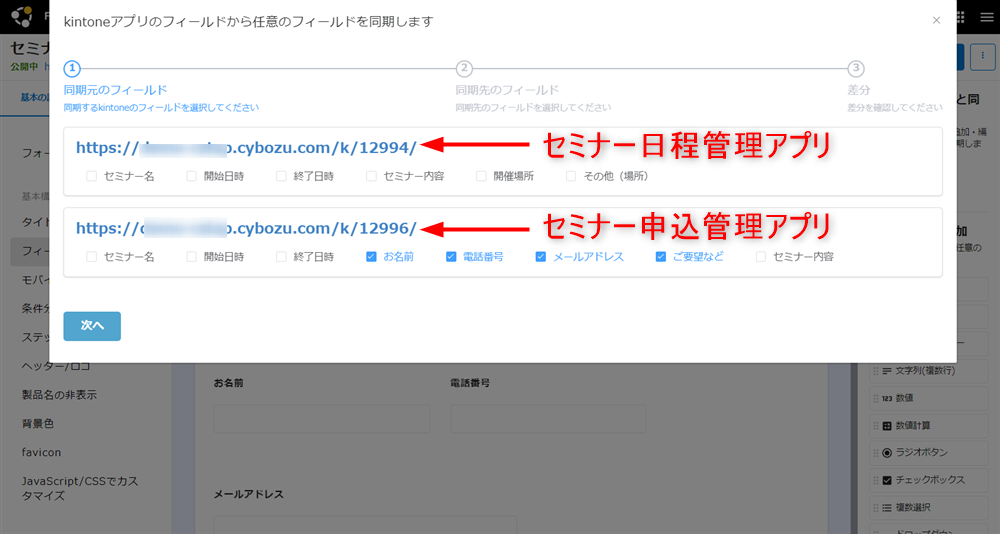Image resolution: width=1000 pixels, height=534 pixels.
Task: Enable 開催場所 checkbox
Action: (482, 176)
